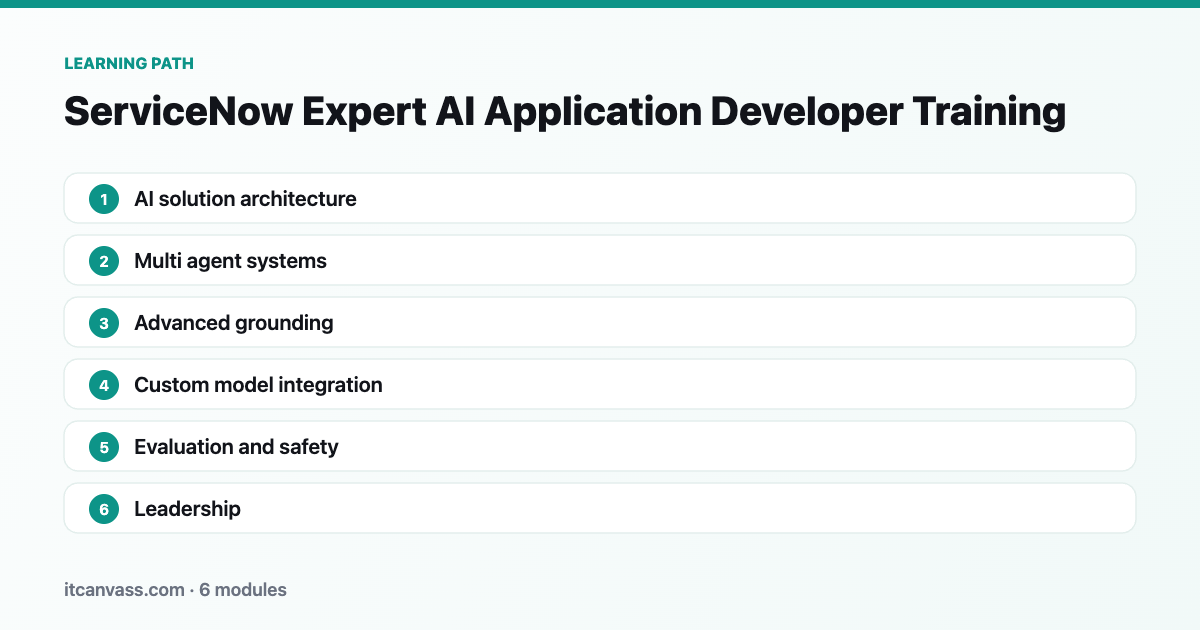Screen dimensions: 1200x630
Task: Click the number 4 badge icon
Action: click(104, 385)
